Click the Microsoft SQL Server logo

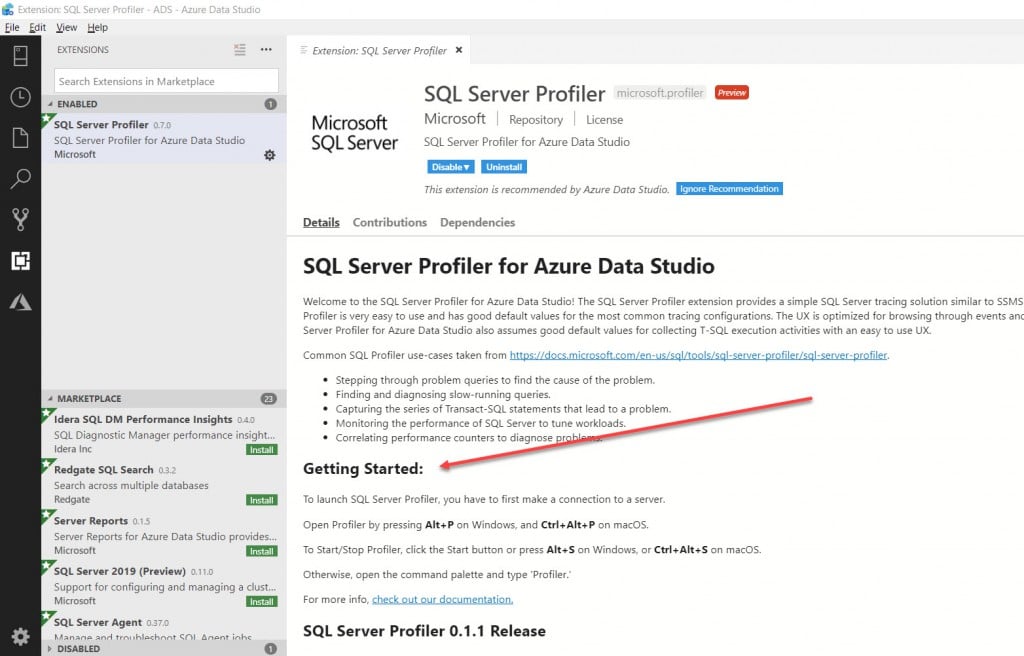pos(354,133)
